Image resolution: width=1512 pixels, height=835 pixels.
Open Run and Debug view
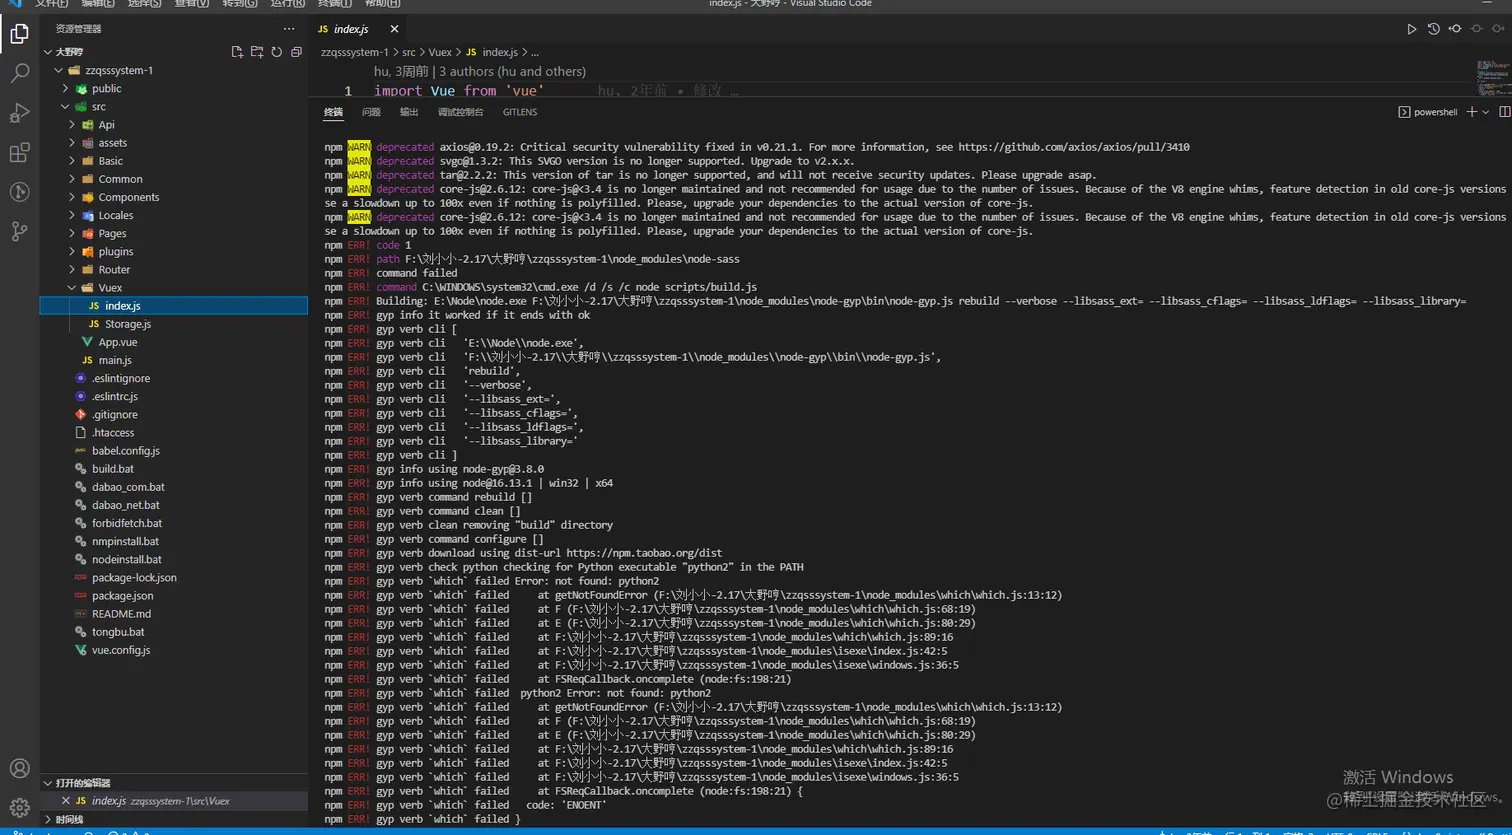pyautogui.click(x=19, y=113)
